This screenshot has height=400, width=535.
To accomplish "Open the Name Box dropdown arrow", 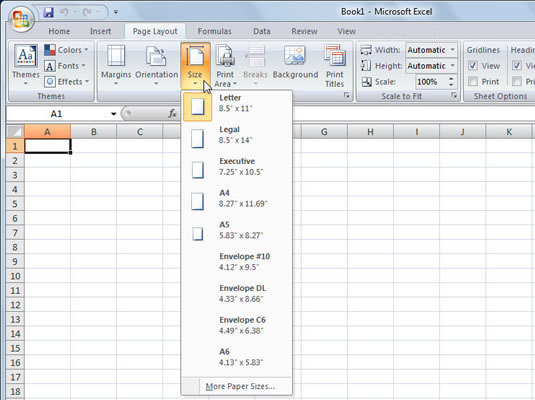I will coord(114,114).
